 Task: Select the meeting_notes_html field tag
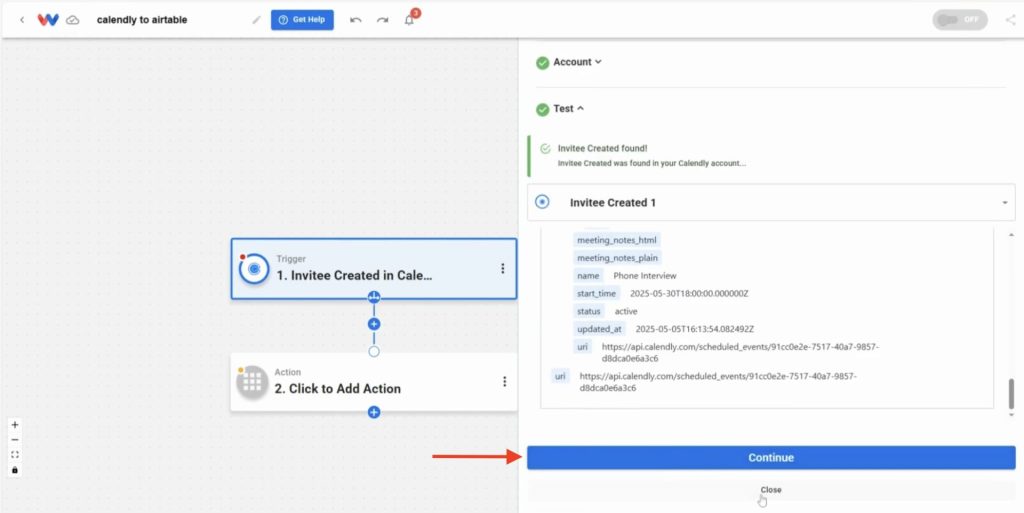617,240
